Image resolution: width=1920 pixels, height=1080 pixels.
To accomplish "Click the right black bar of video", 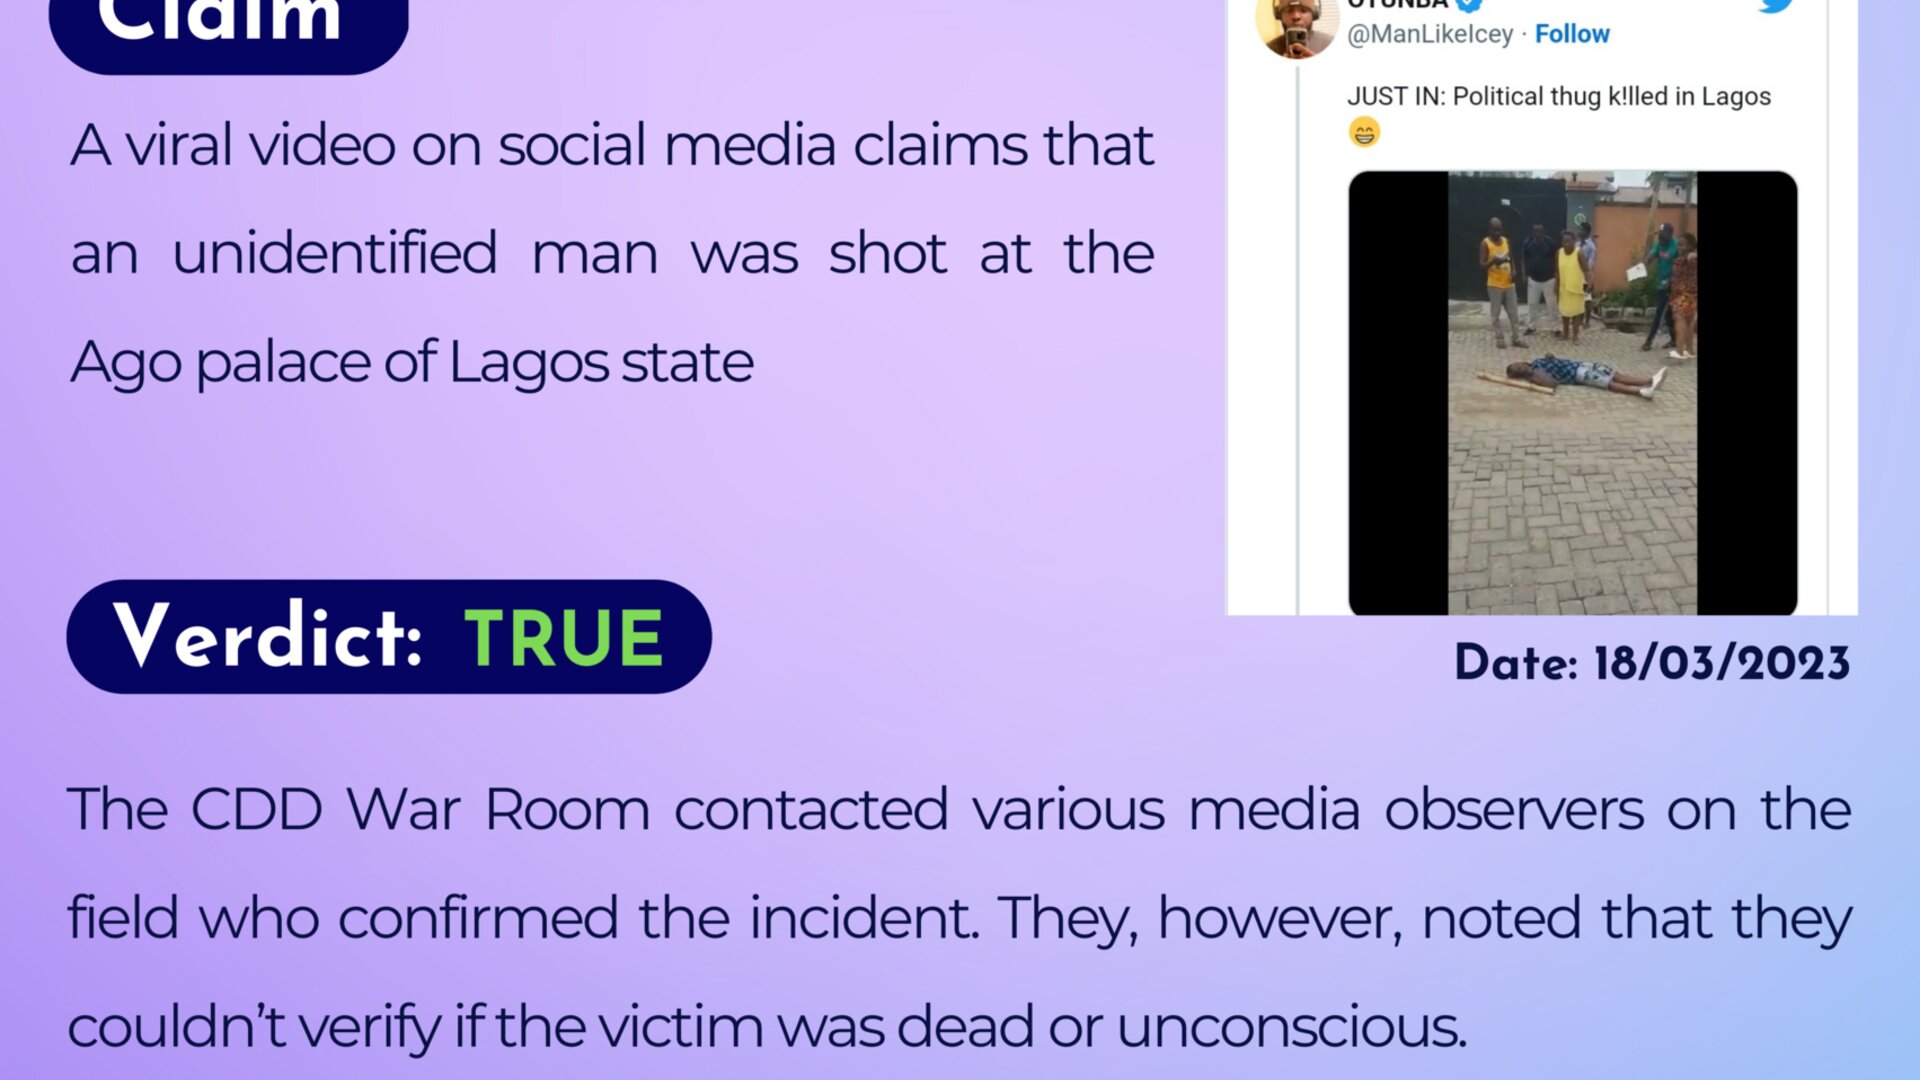I will pyautogui.click(x=1746, y=392).
